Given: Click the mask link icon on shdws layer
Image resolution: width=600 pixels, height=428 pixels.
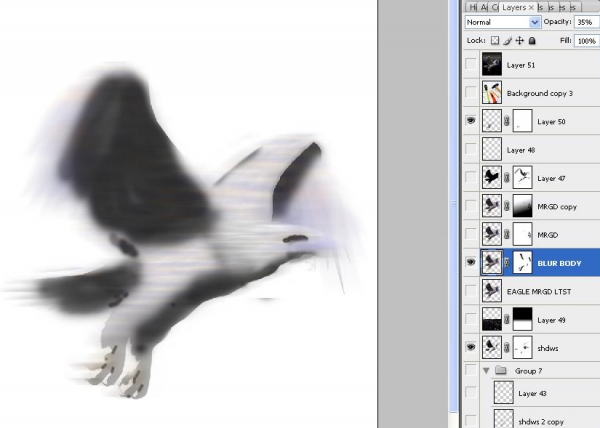Looking at the screenshot, I should [x=507, y=348].
